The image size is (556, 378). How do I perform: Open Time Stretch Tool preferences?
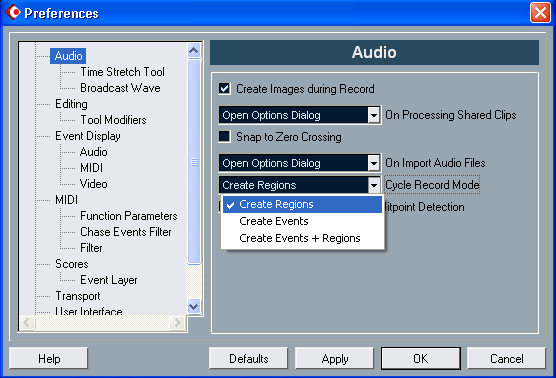click(x=122, y=72)
